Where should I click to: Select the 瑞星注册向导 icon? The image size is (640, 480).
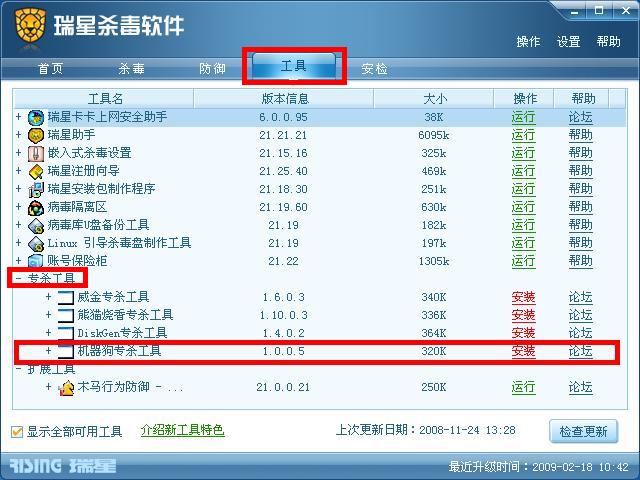coord(36,171)
